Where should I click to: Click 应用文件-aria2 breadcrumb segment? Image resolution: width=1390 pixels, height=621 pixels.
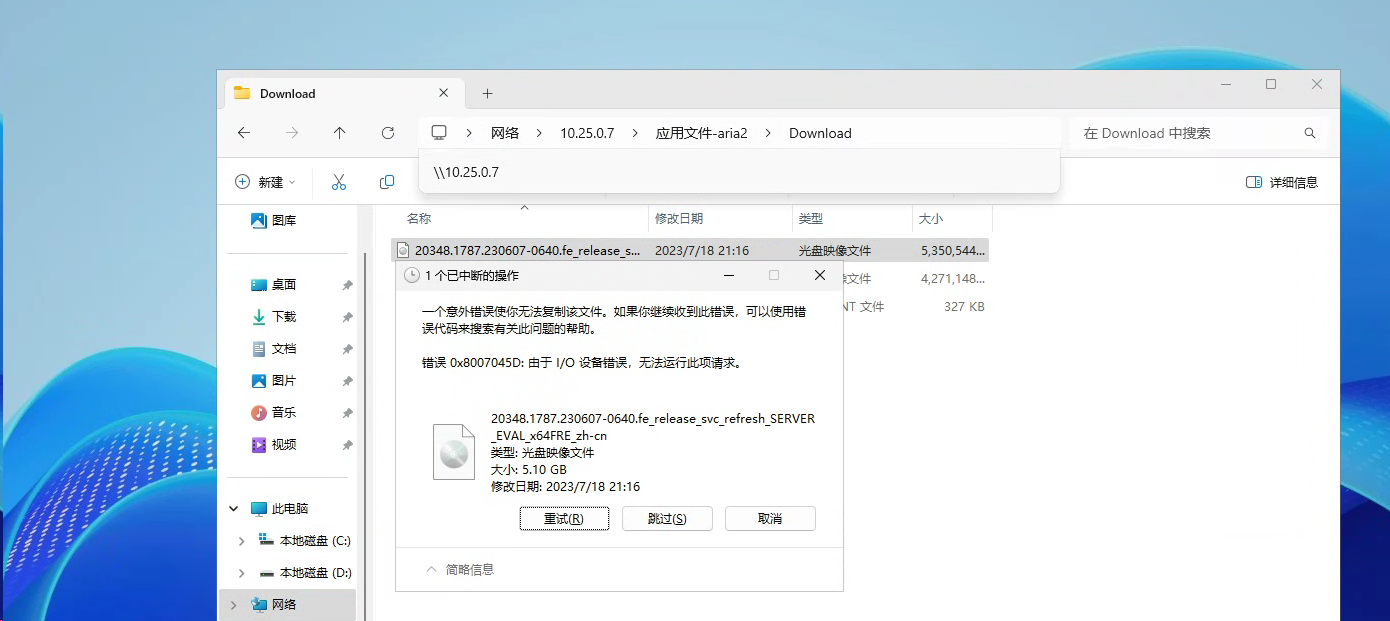[701, 133]
